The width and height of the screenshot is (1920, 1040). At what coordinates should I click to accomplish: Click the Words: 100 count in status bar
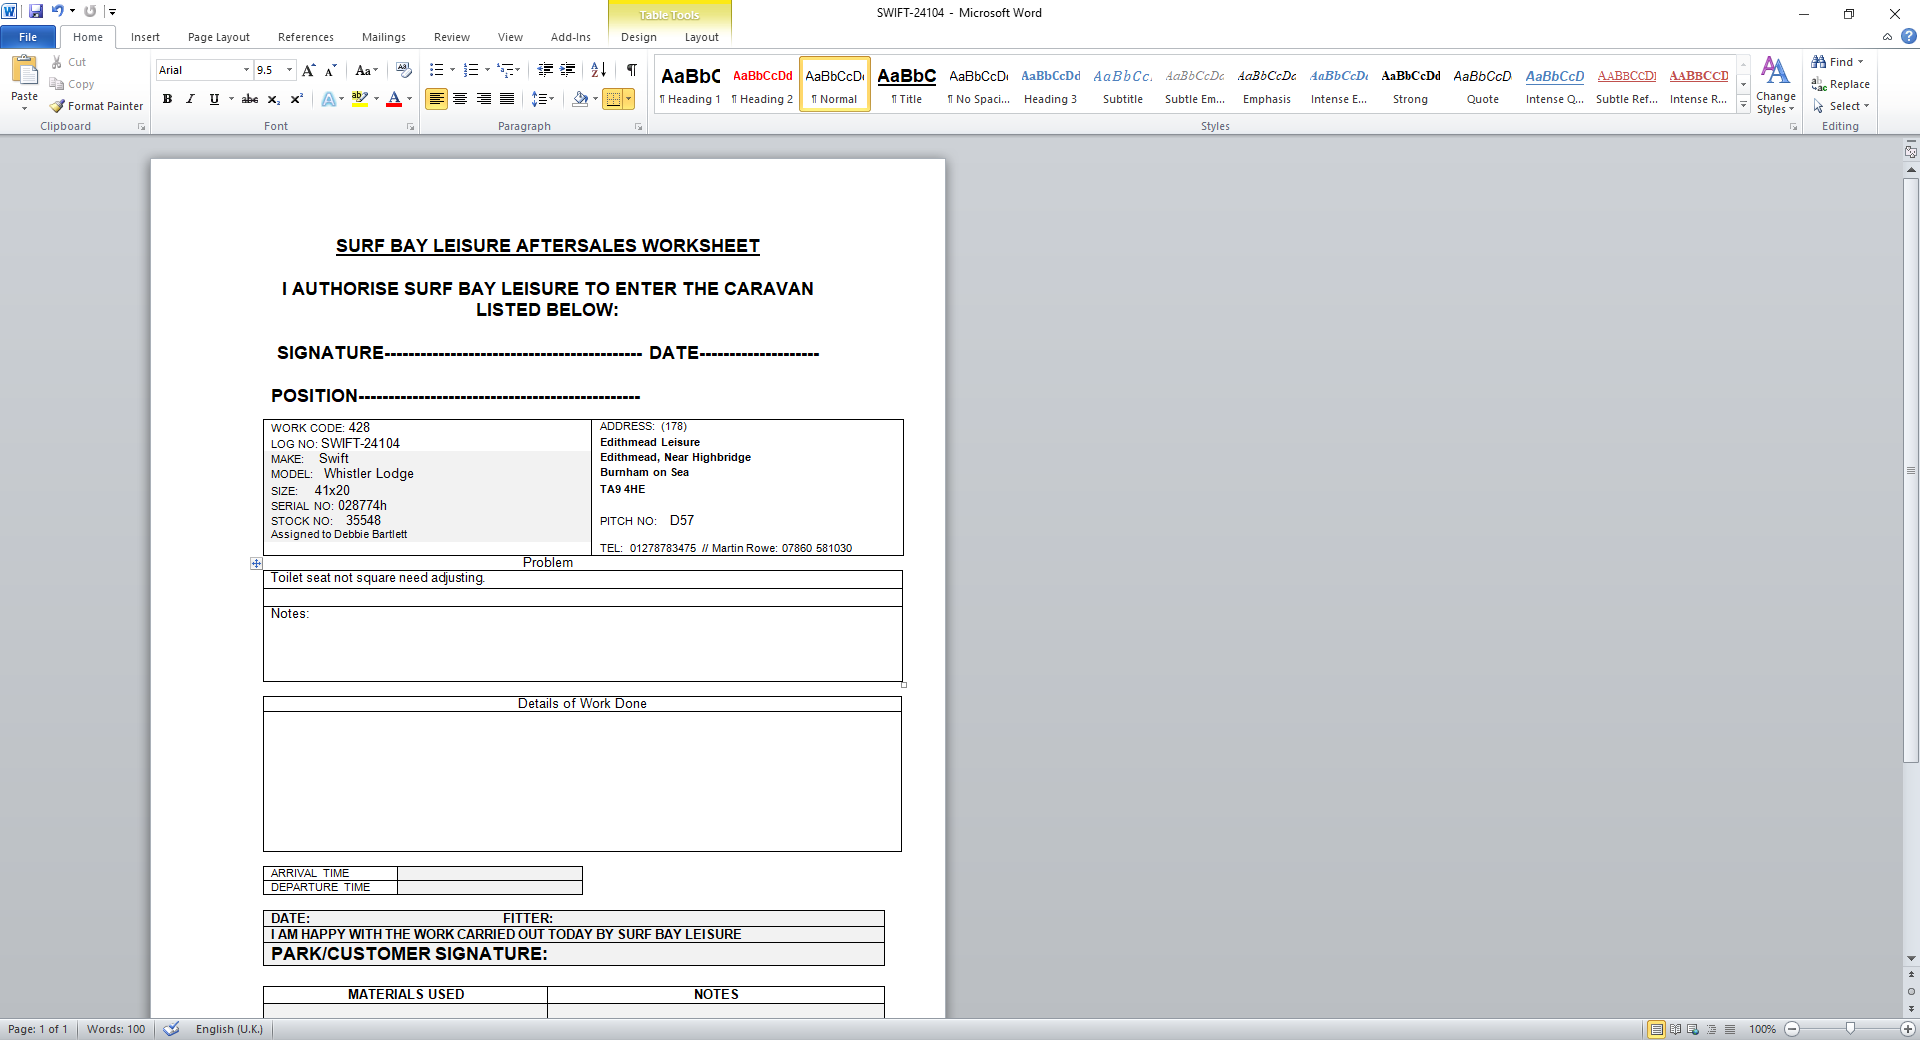point(116,1029)
